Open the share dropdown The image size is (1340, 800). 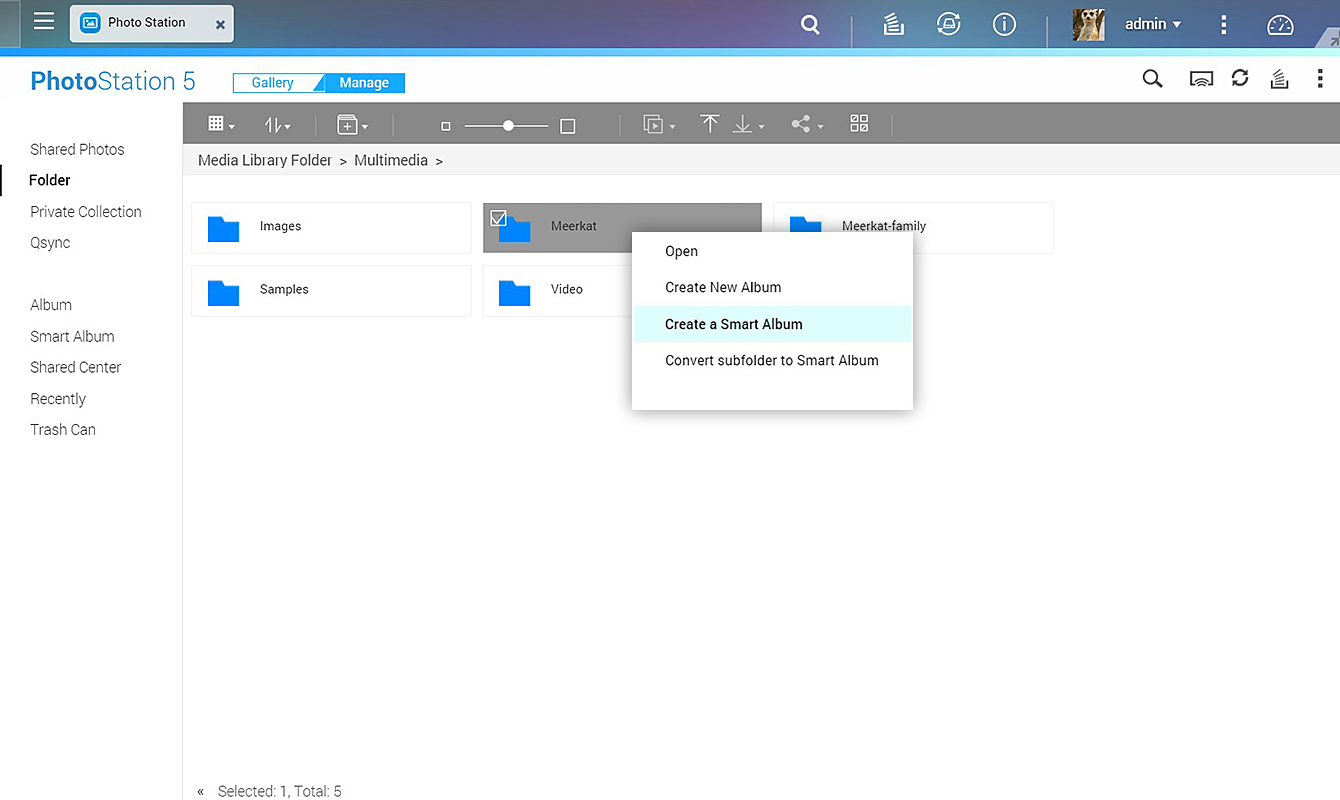click(x=807, y=125)
